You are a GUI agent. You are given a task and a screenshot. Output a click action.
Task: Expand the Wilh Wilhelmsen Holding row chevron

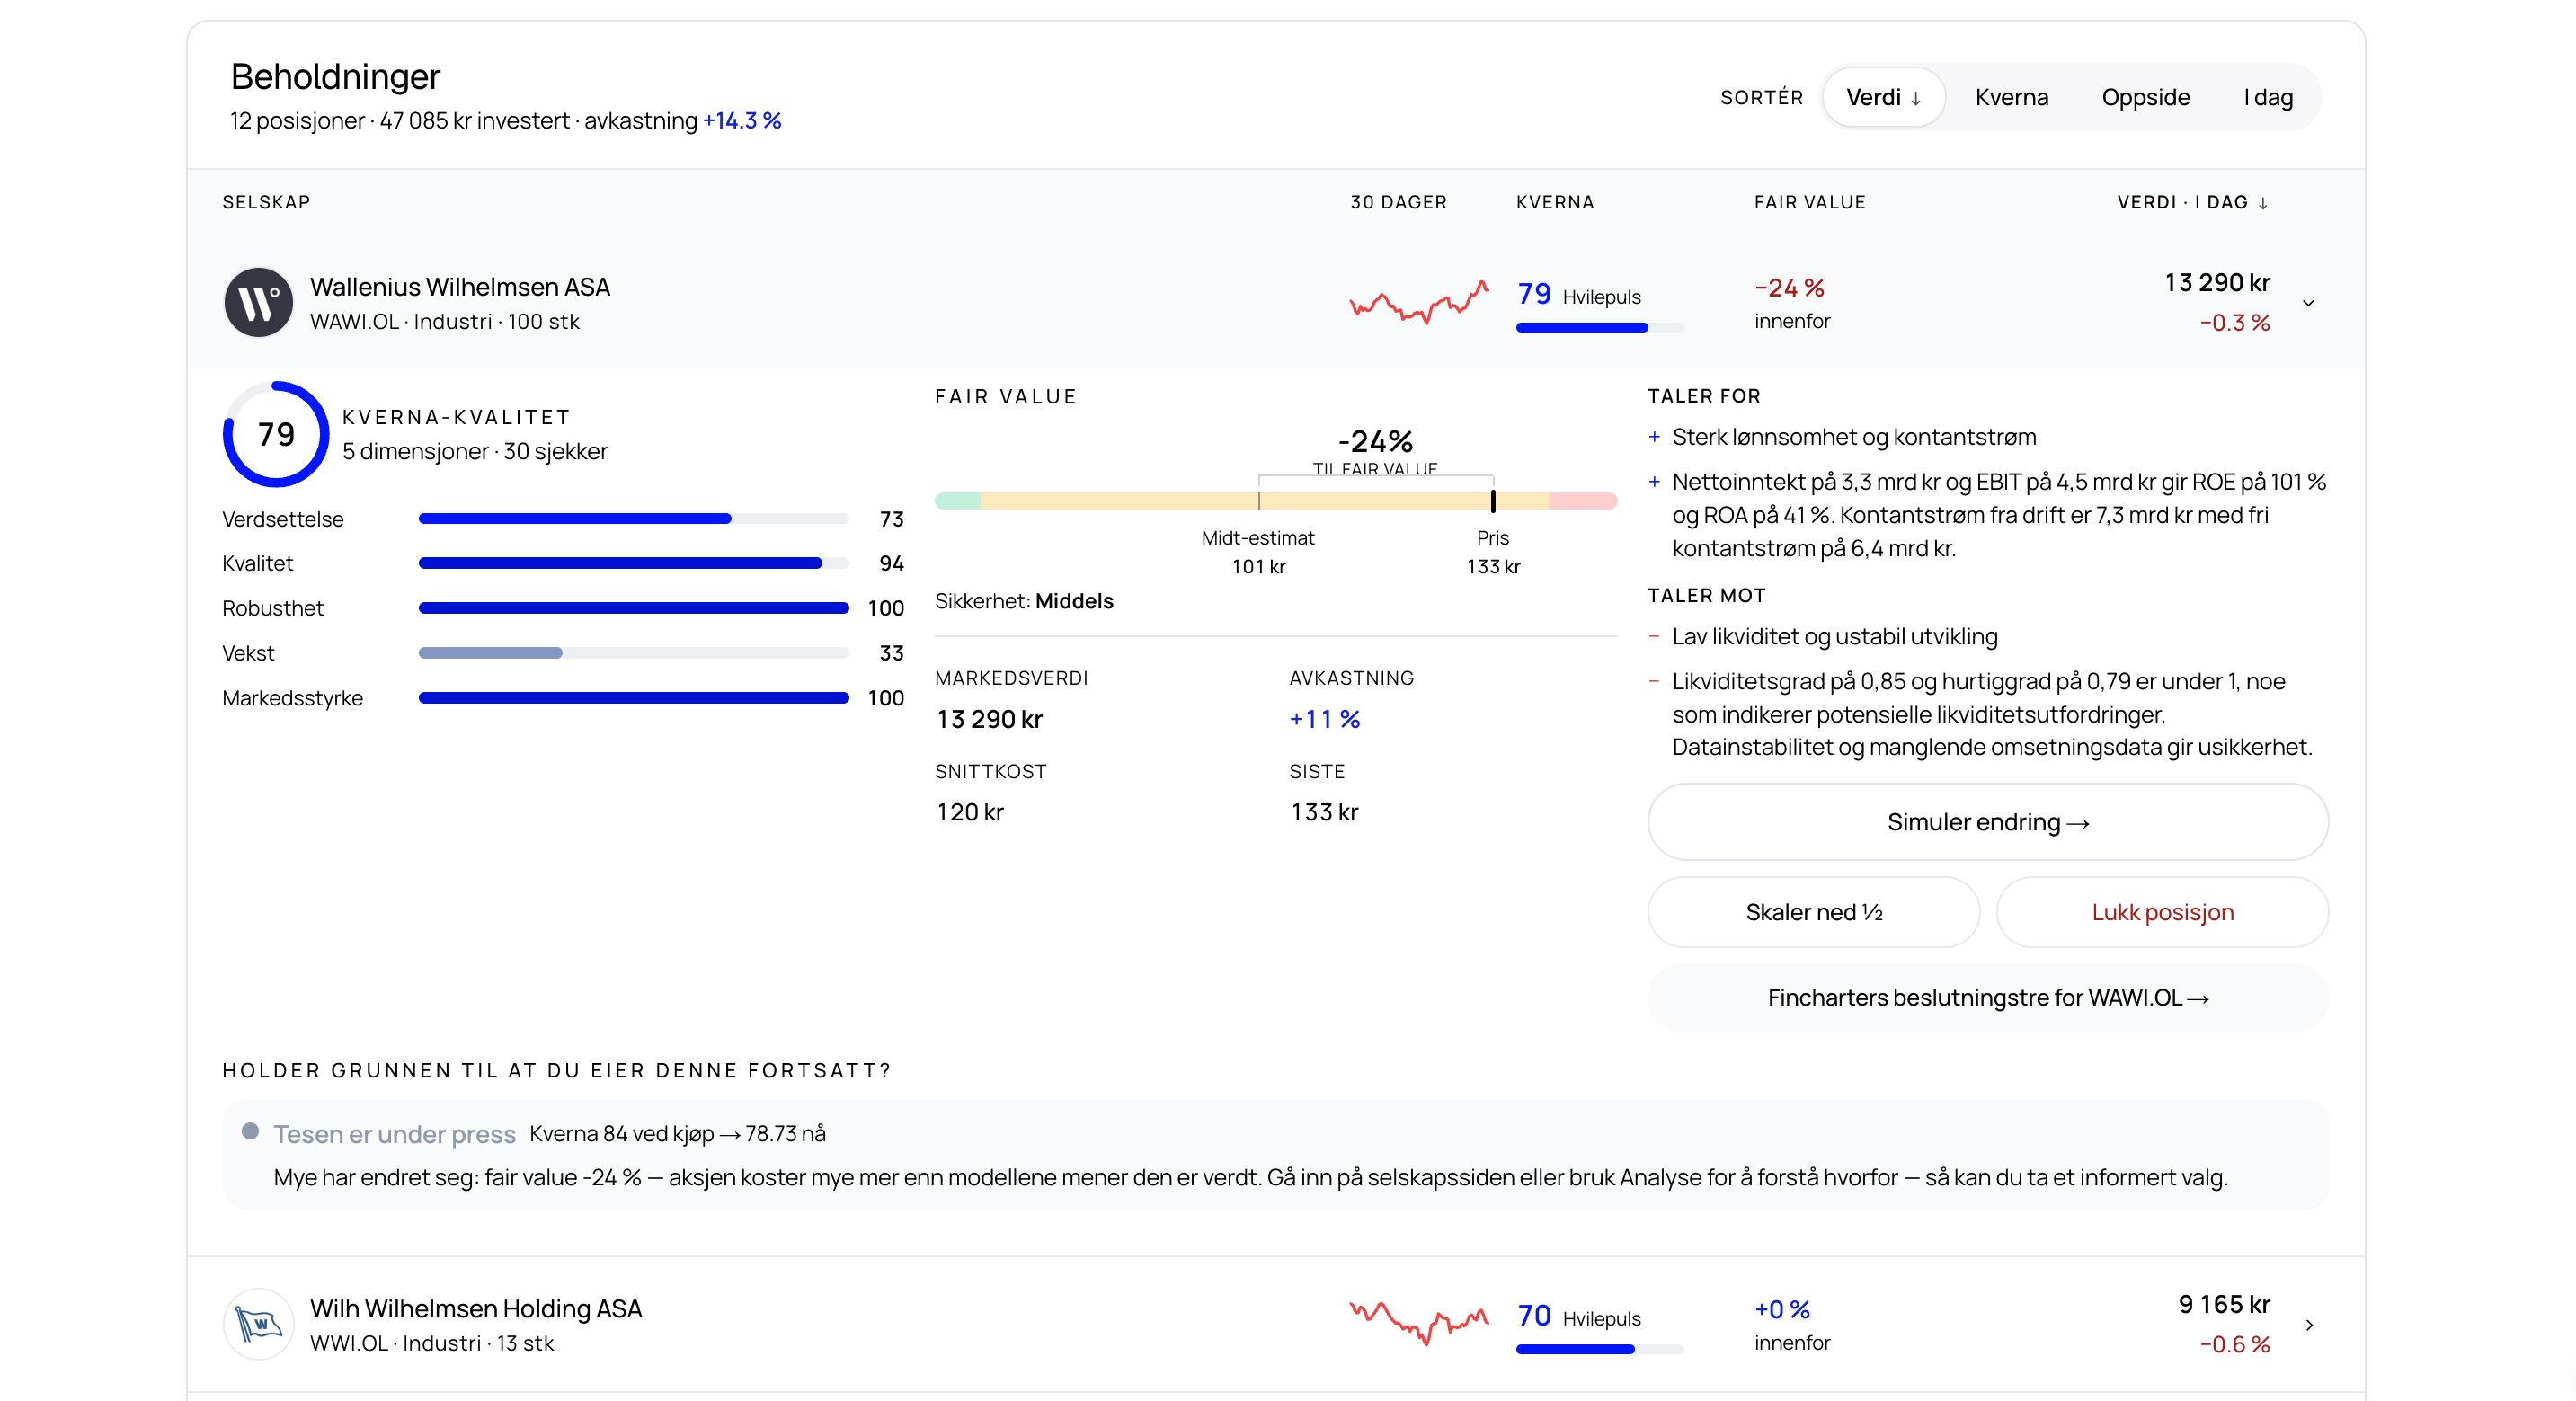(x=2309, y=1325)
